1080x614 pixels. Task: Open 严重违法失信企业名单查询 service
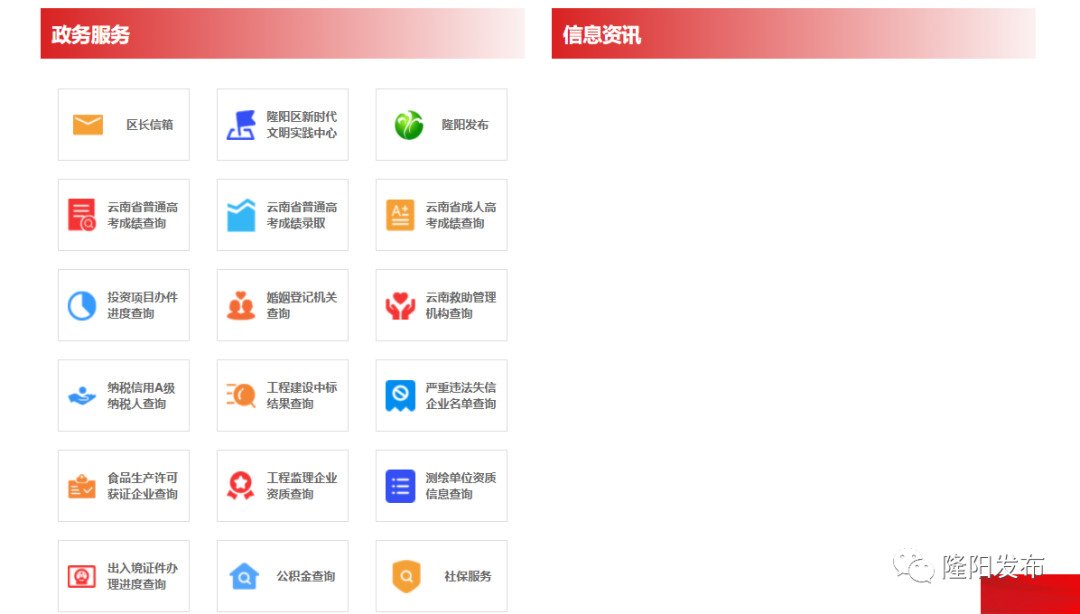pyautogui.click(x=441, y=394)
